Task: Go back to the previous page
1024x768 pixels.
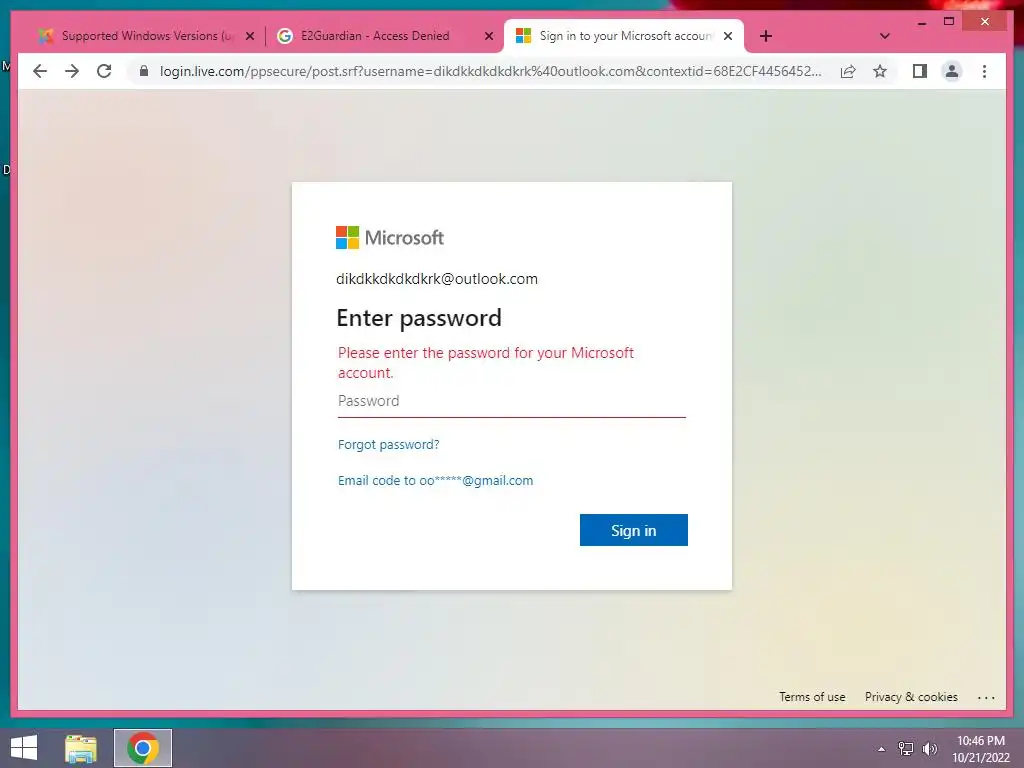Action: [40, 71]
